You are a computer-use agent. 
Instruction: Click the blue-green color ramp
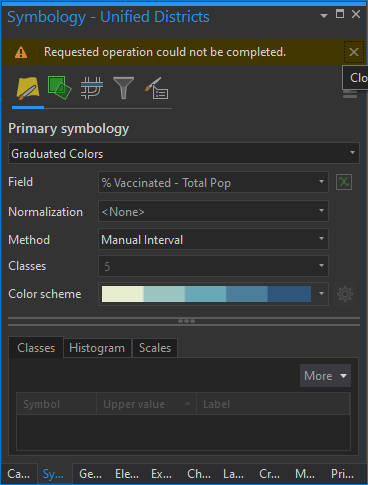coord(206,294)
